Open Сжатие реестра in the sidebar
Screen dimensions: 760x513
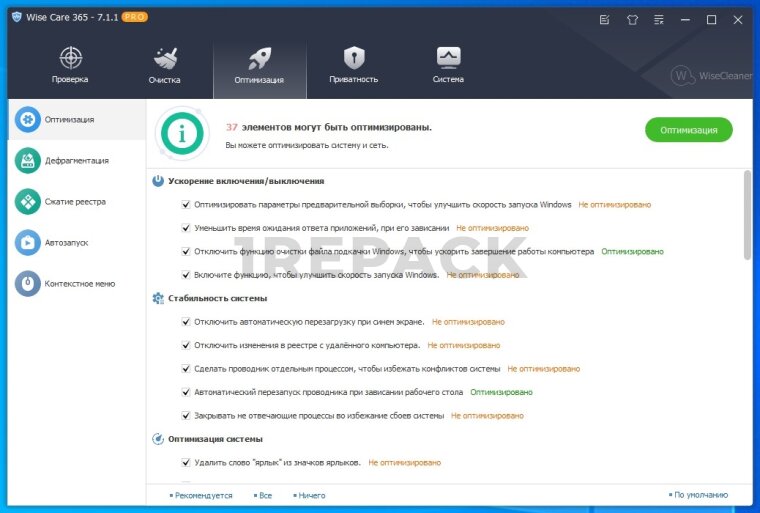pos(75,201)
